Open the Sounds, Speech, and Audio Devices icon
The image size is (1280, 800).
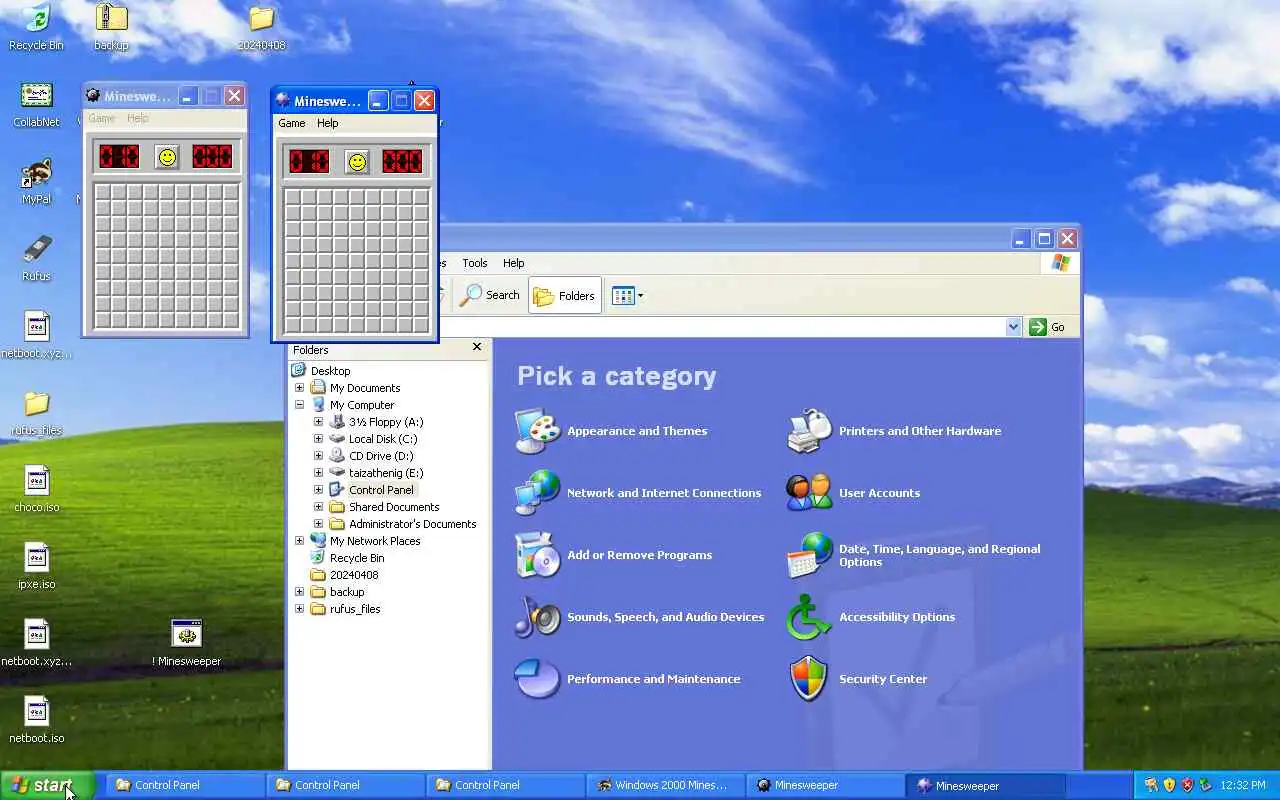(537, 617)
